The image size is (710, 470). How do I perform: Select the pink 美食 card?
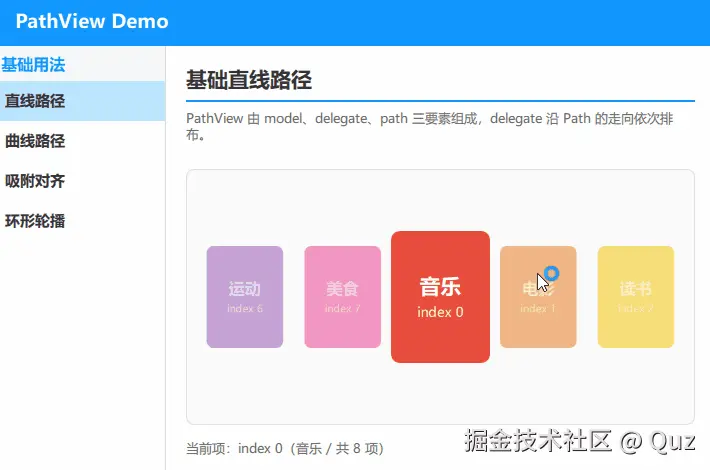(343, 297)
